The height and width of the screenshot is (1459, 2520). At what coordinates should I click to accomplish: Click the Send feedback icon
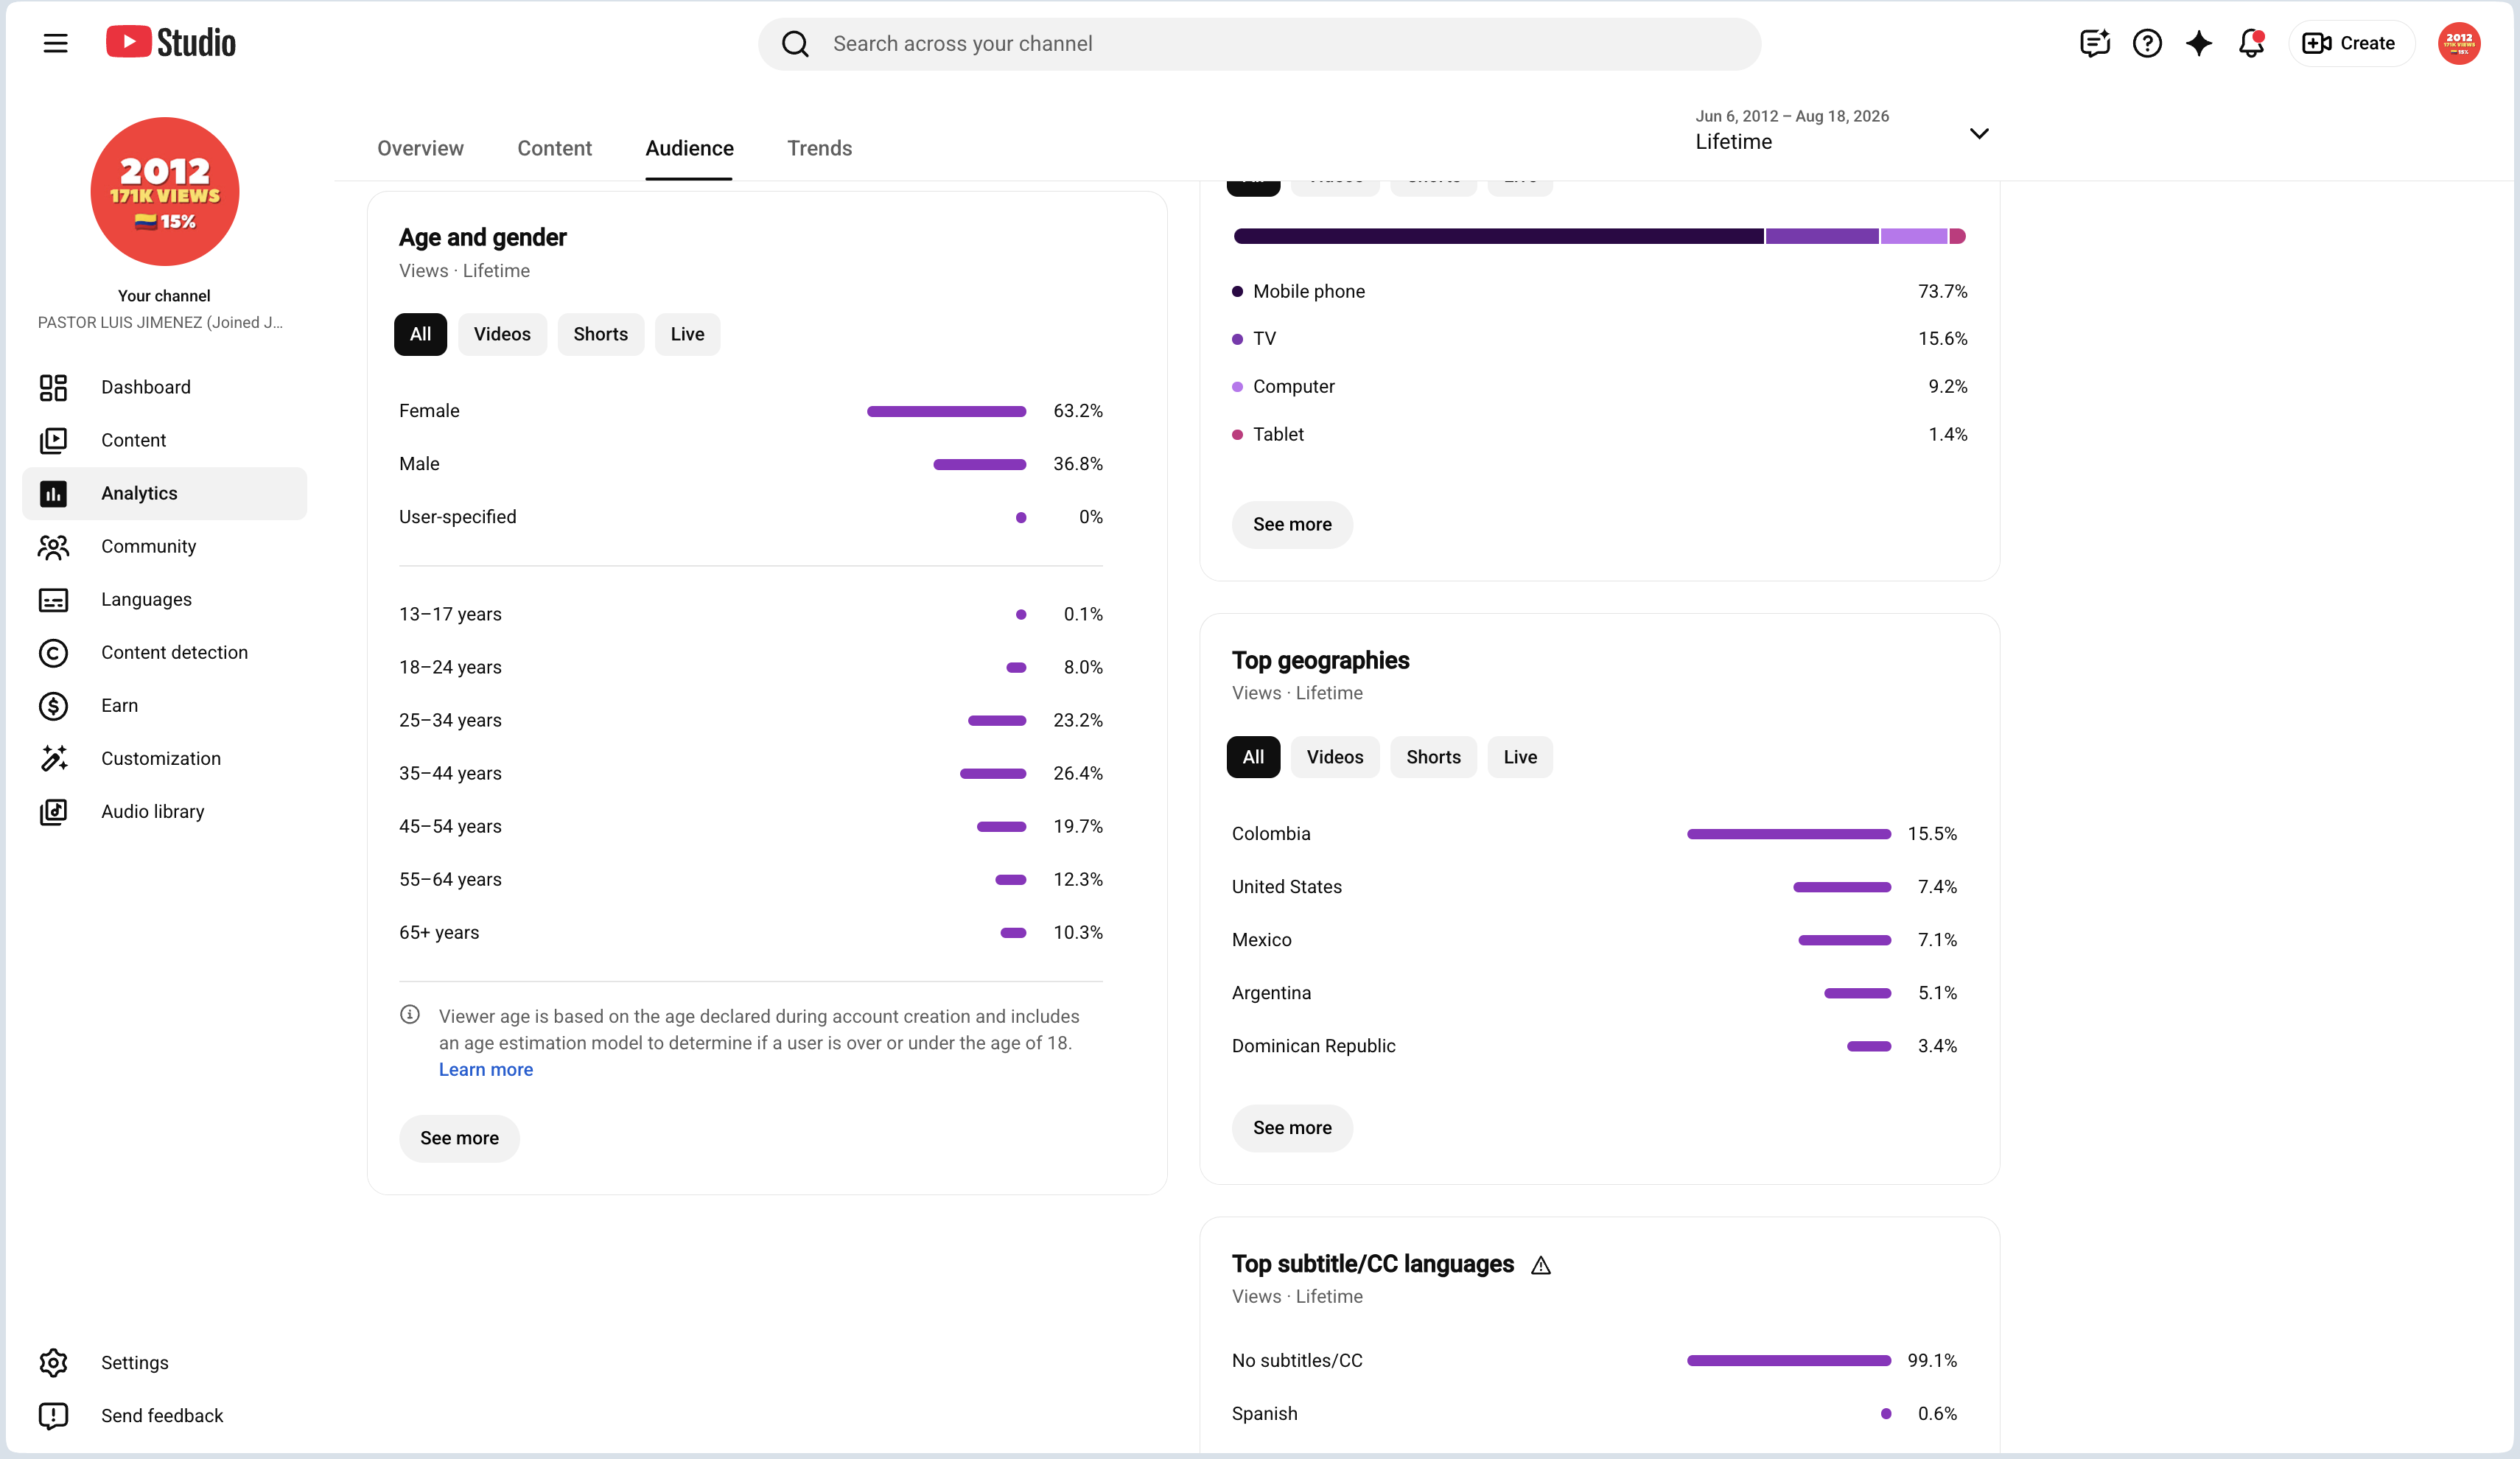coord(53,1415)
